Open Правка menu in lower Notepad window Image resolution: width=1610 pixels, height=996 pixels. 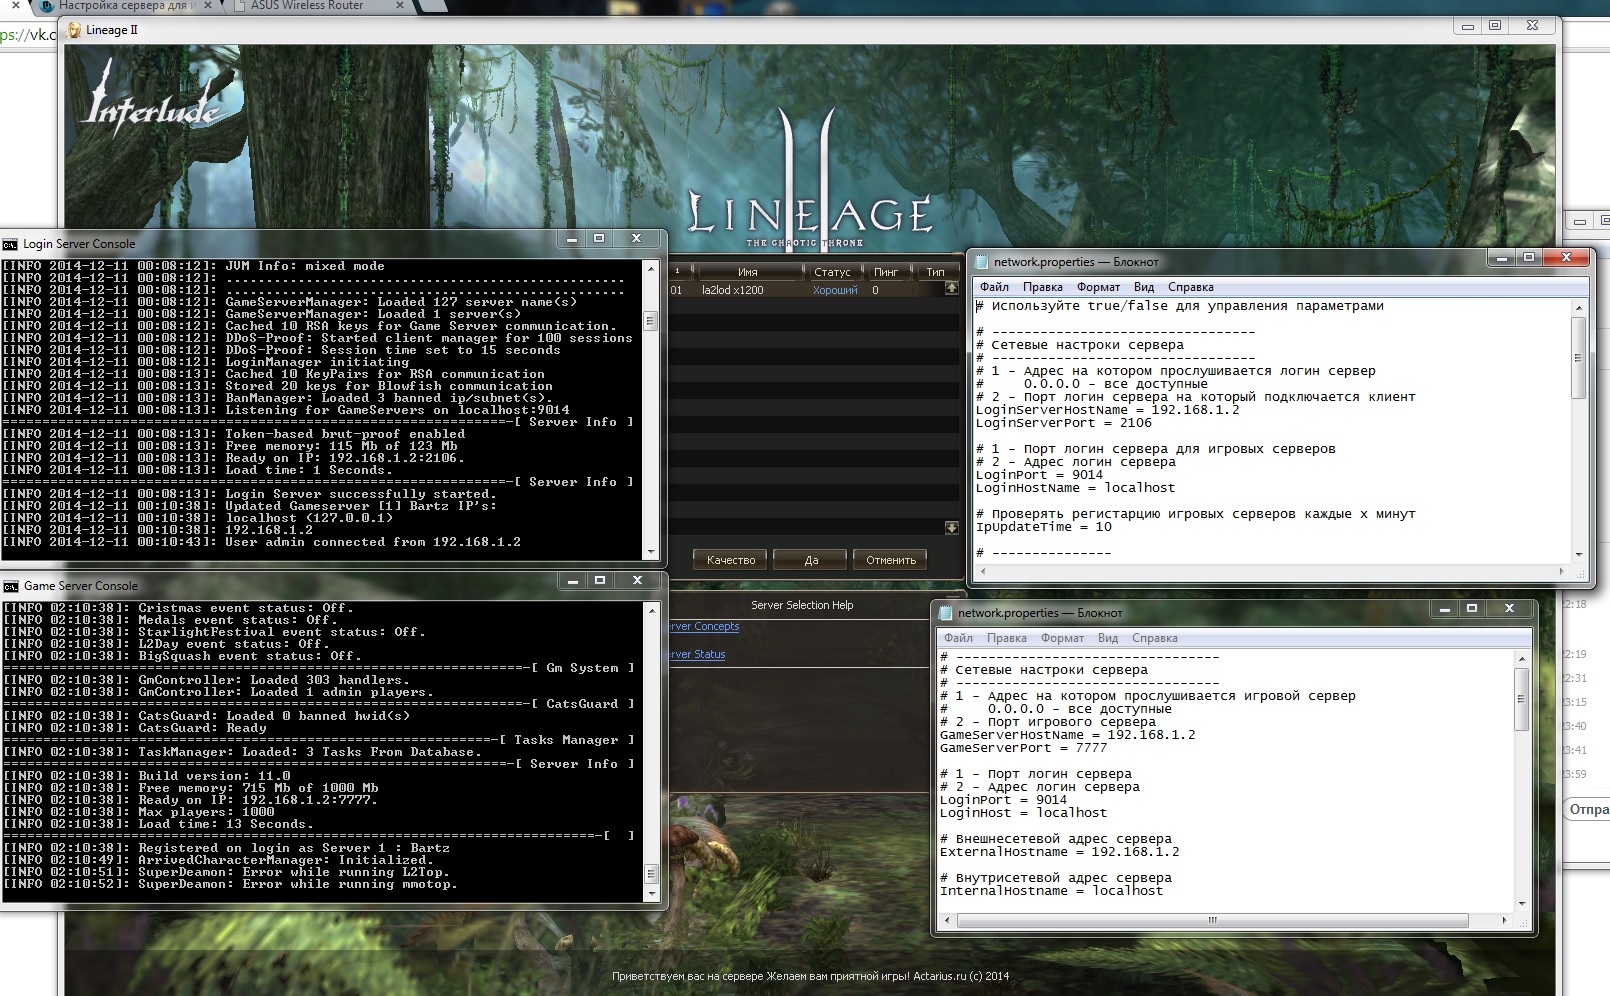1006,638
